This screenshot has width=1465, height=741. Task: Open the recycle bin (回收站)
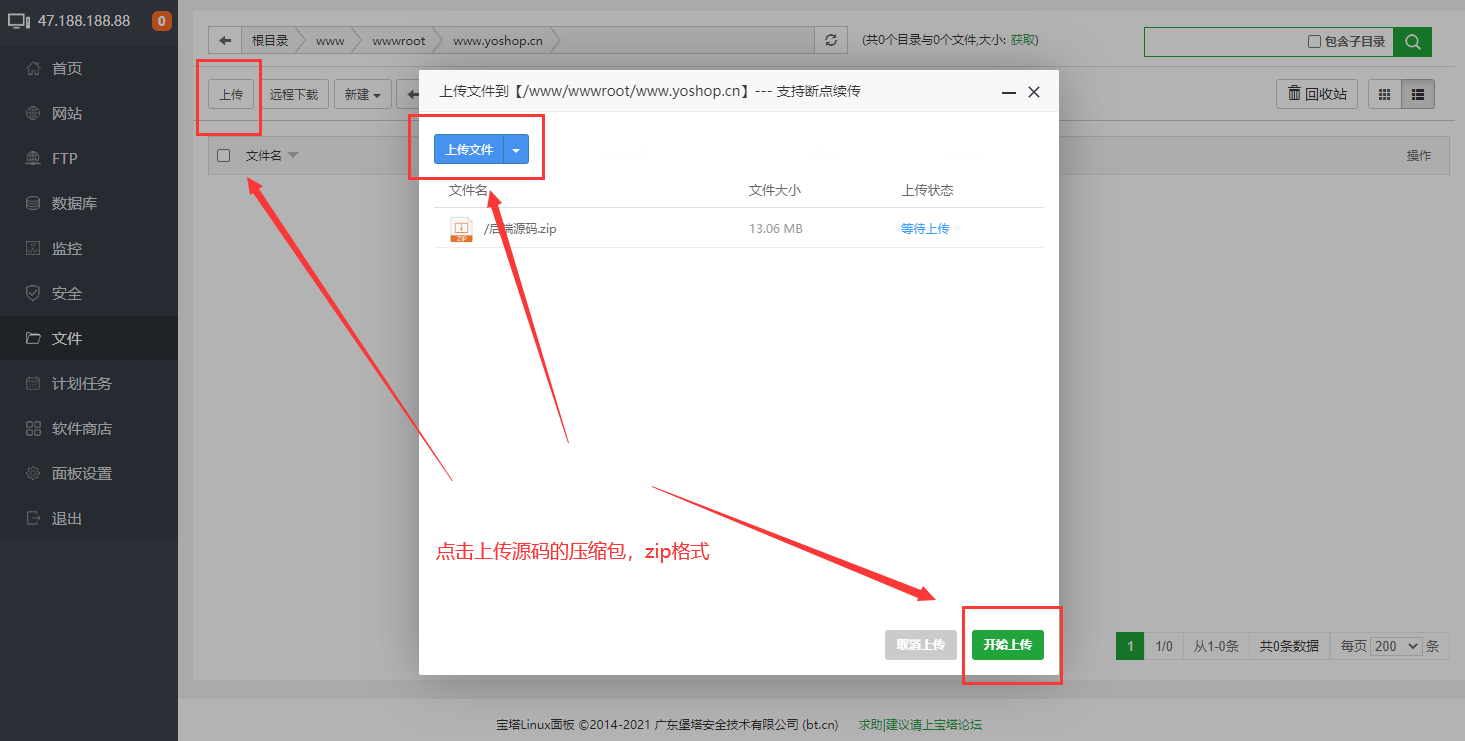click(1317, 94)
